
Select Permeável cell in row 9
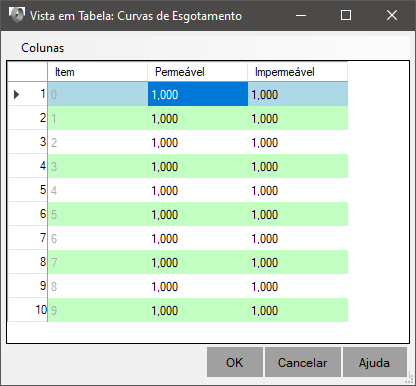click(x=198, y=286)
